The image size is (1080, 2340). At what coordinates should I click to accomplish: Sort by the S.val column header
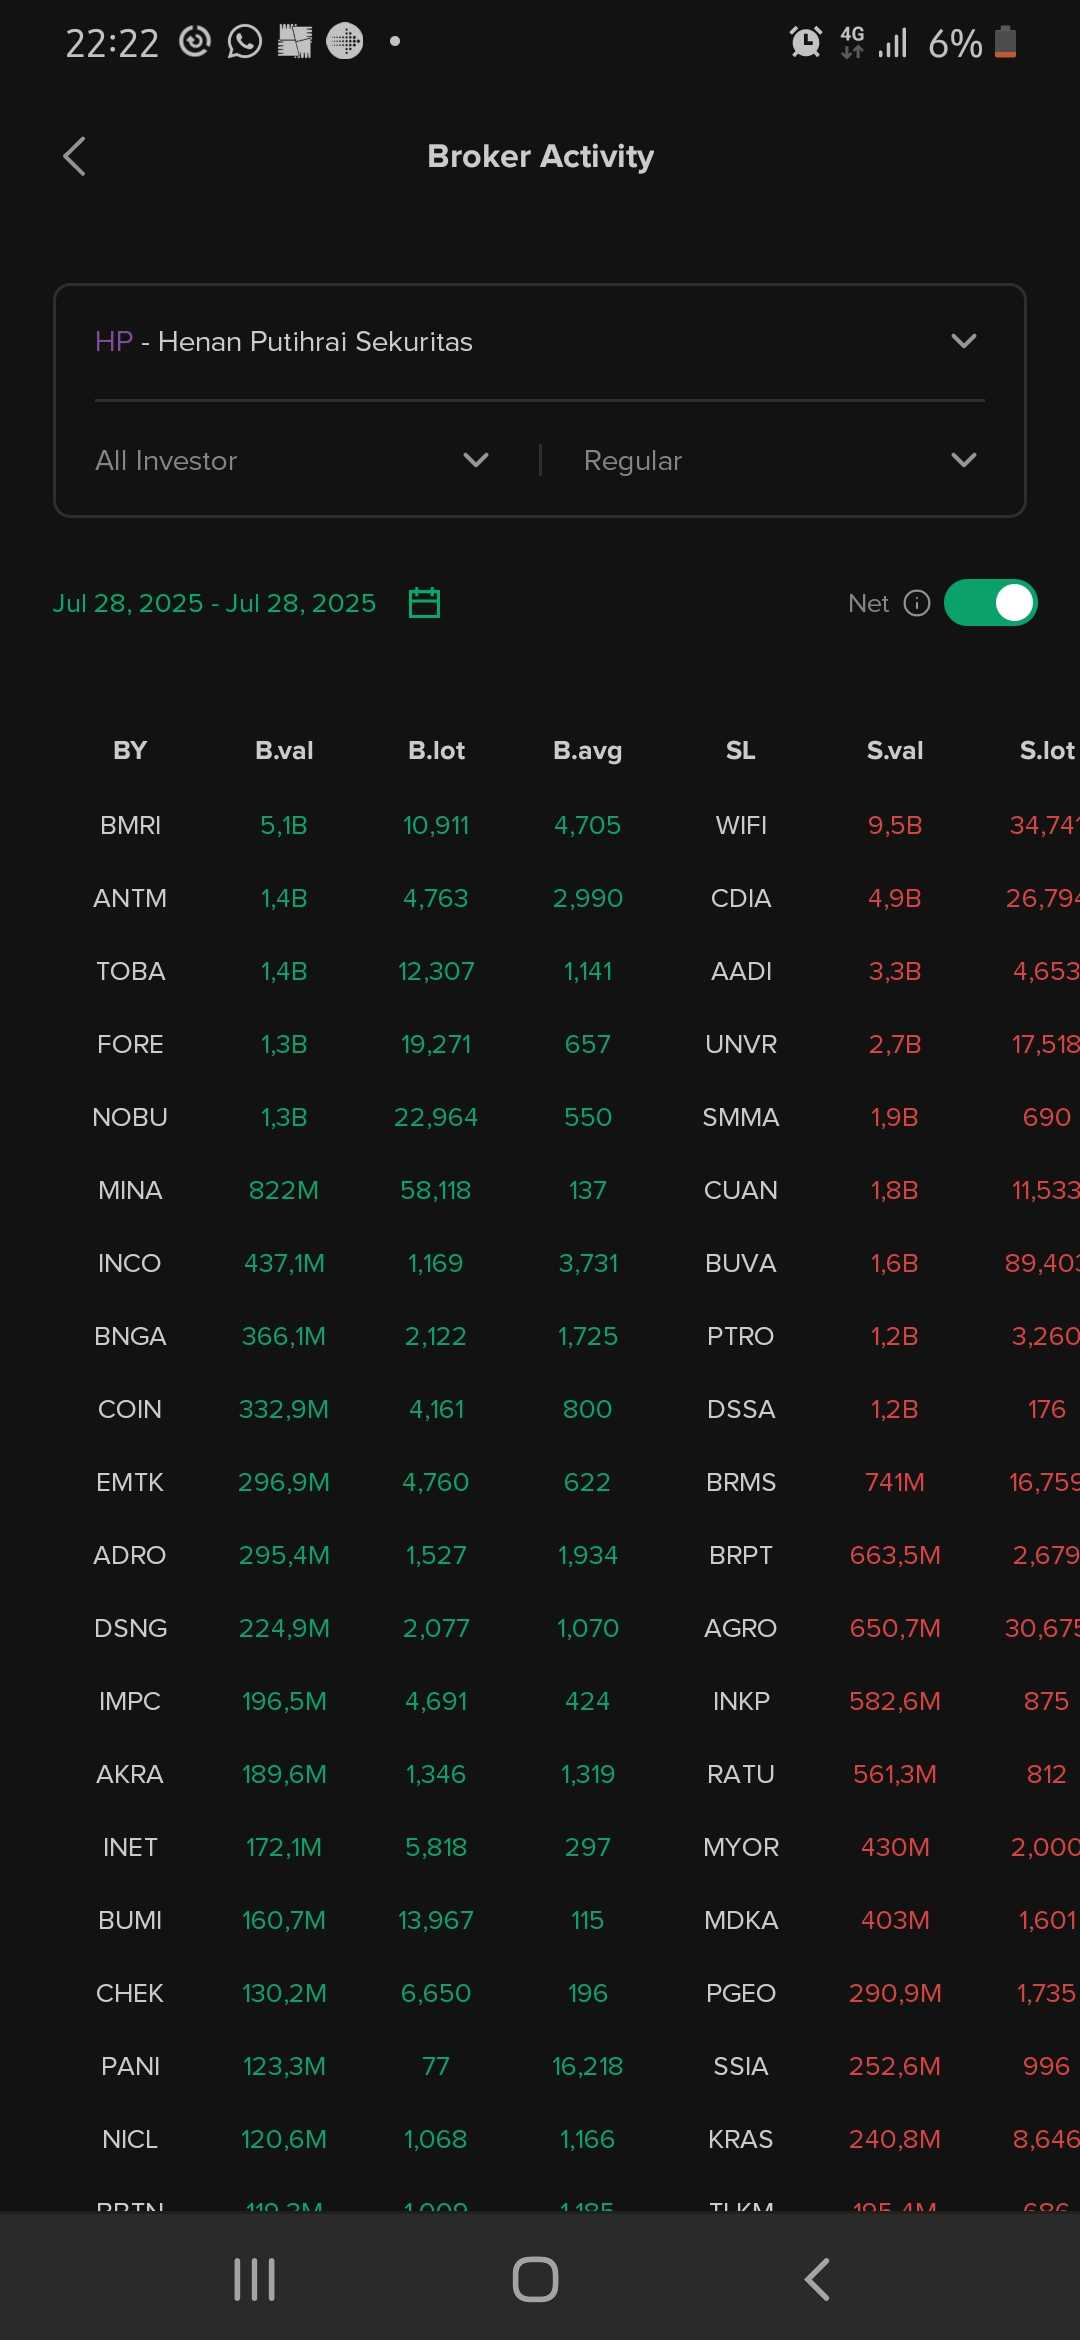(x=895, y=750)
